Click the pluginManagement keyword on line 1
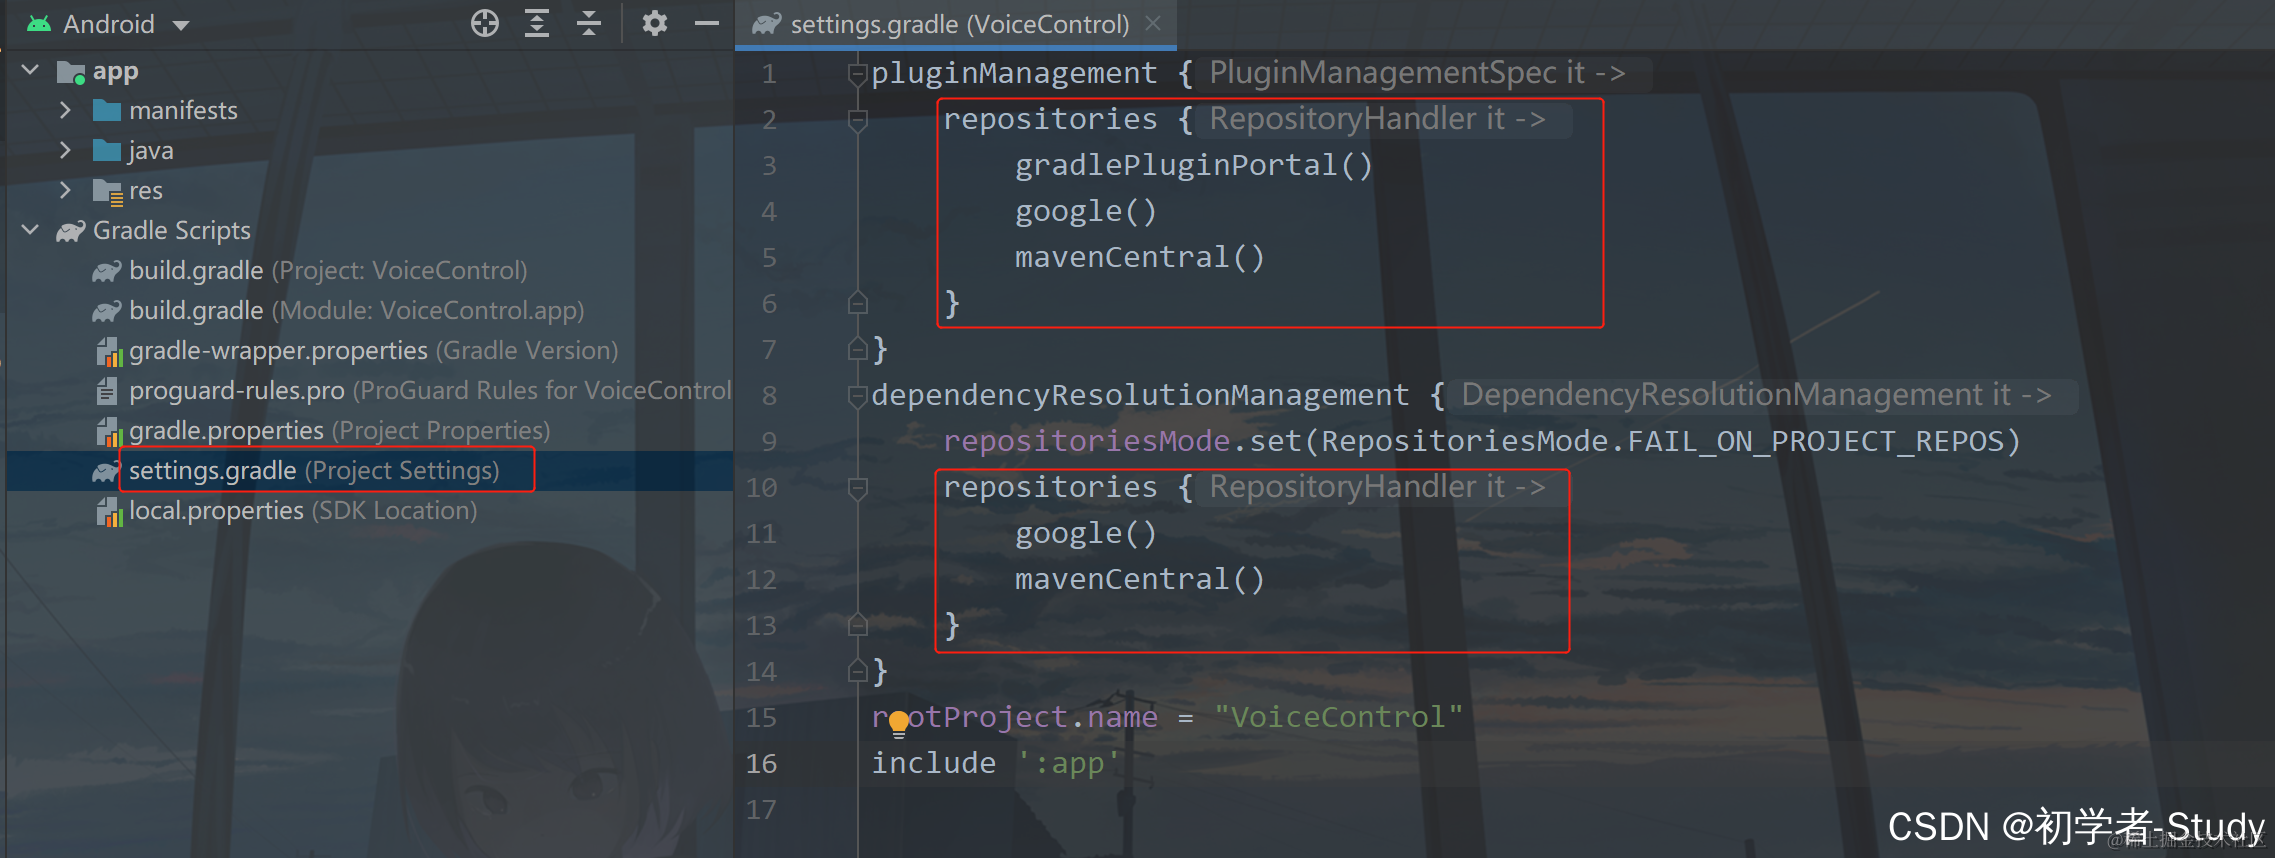2275x858 pixels. [1014, 73]
